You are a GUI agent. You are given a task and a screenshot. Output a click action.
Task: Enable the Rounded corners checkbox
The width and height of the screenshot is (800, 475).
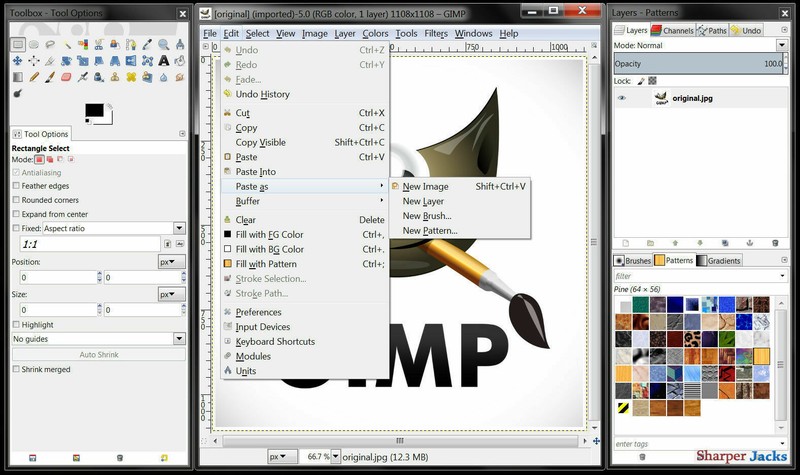coord(16,199)
